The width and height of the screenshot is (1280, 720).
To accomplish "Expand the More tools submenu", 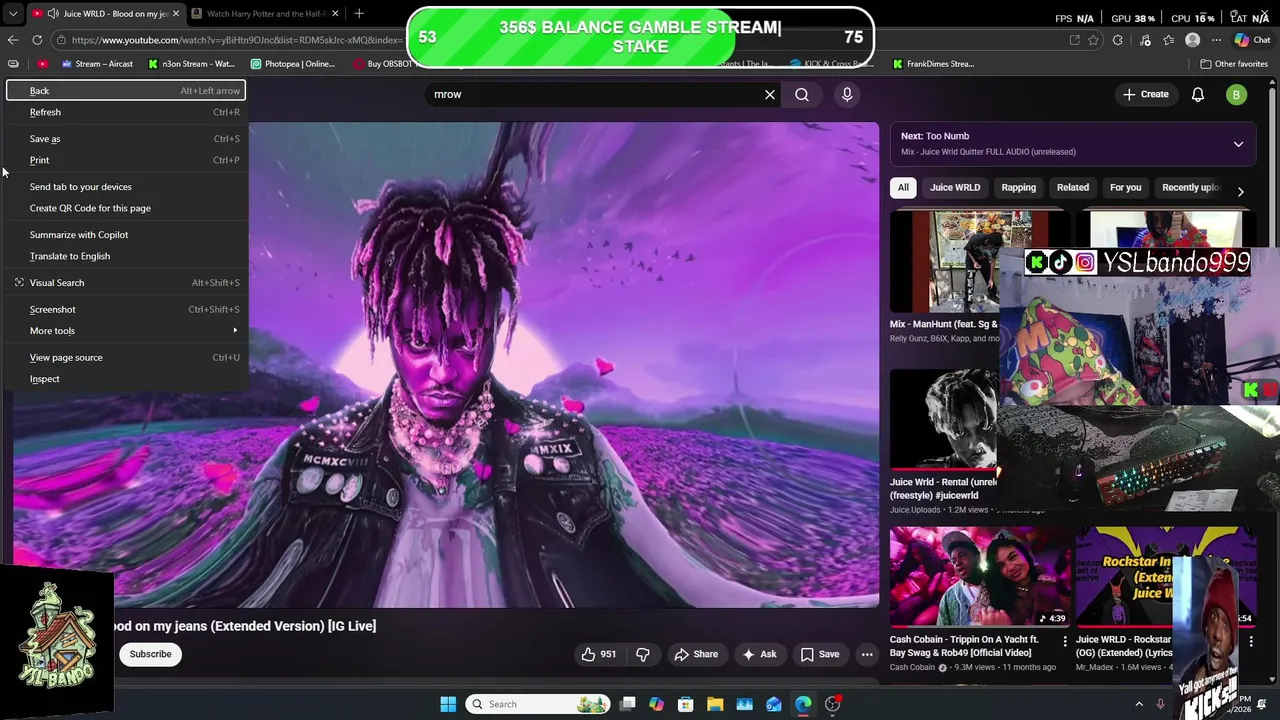I will click(125, 331).
